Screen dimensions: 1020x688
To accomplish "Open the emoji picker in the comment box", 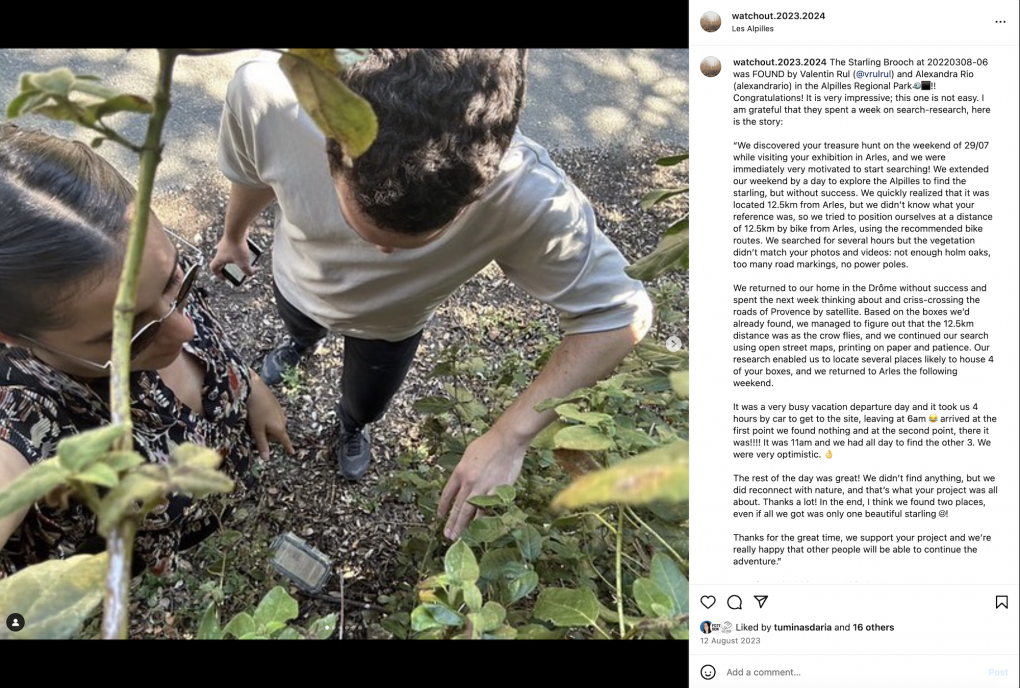I will [x=708, y=672].
